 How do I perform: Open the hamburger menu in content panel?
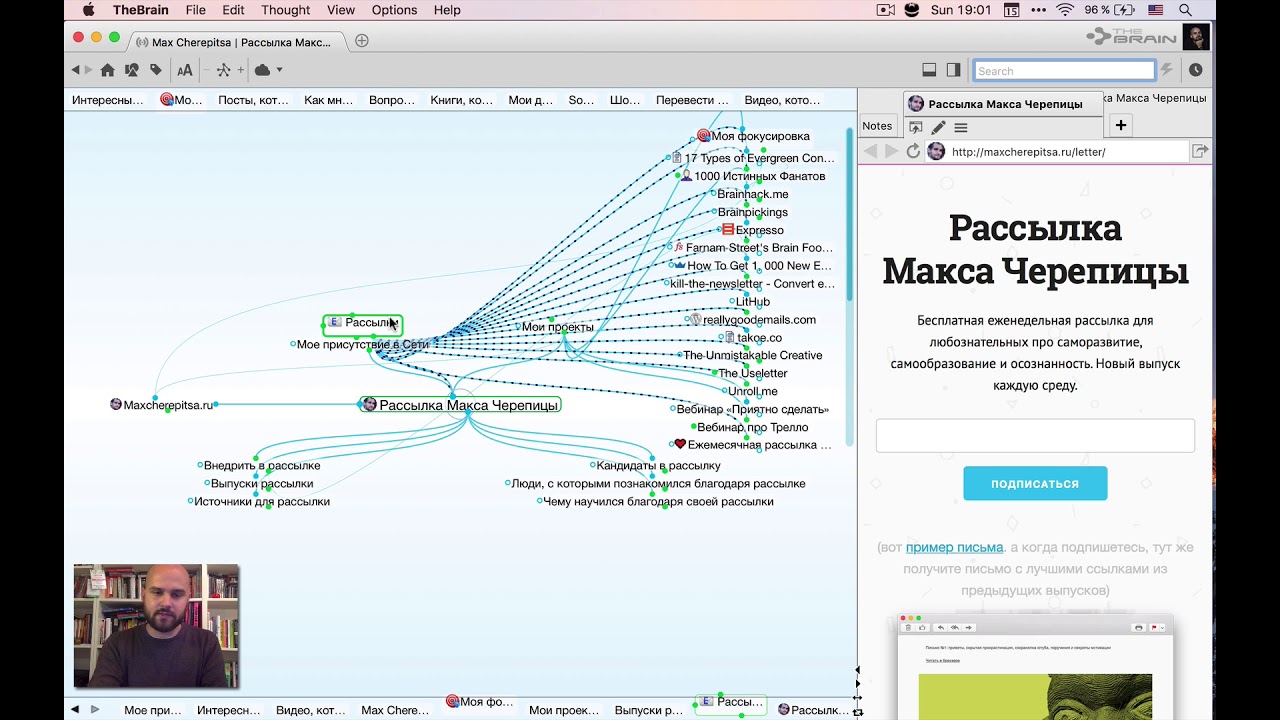click(961, 127)
